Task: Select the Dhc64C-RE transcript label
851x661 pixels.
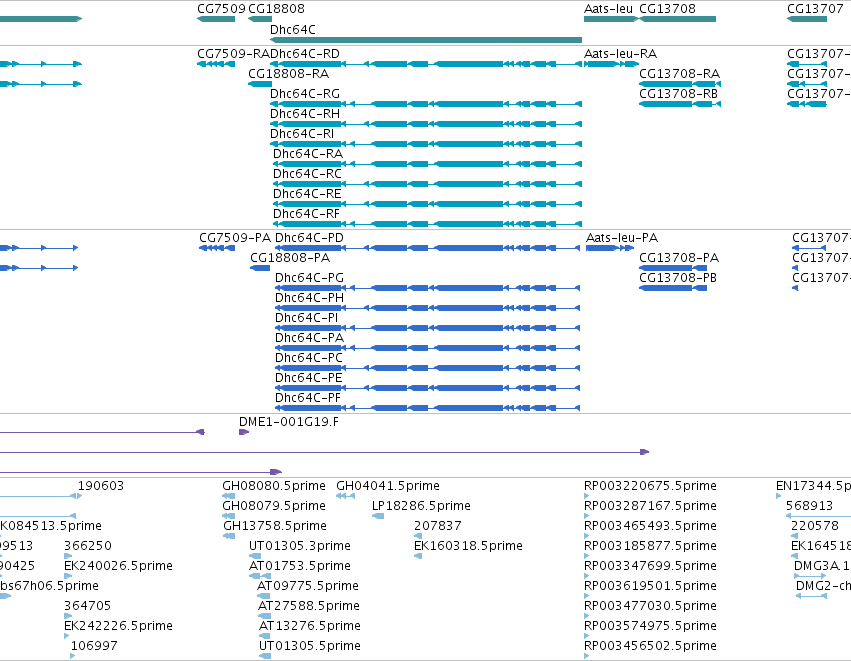Action: (x=307, y=194)
